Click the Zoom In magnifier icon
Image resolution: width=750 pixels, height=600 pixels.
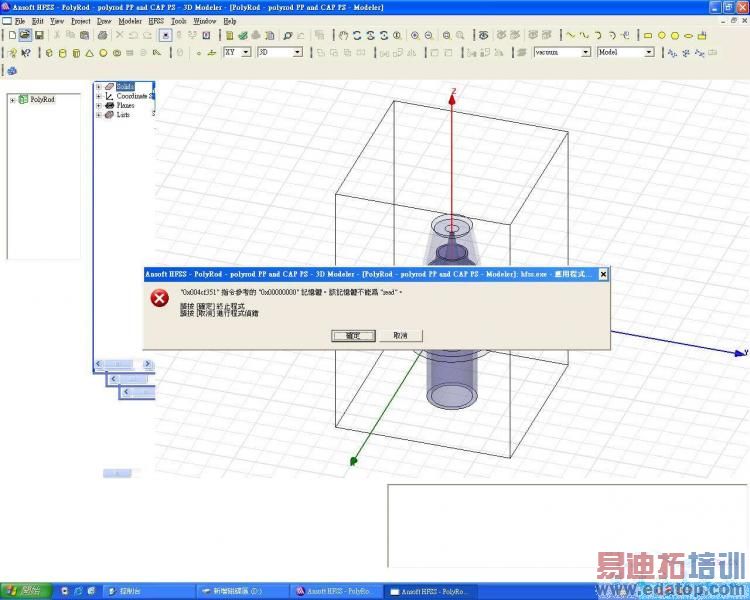point(415,35)
